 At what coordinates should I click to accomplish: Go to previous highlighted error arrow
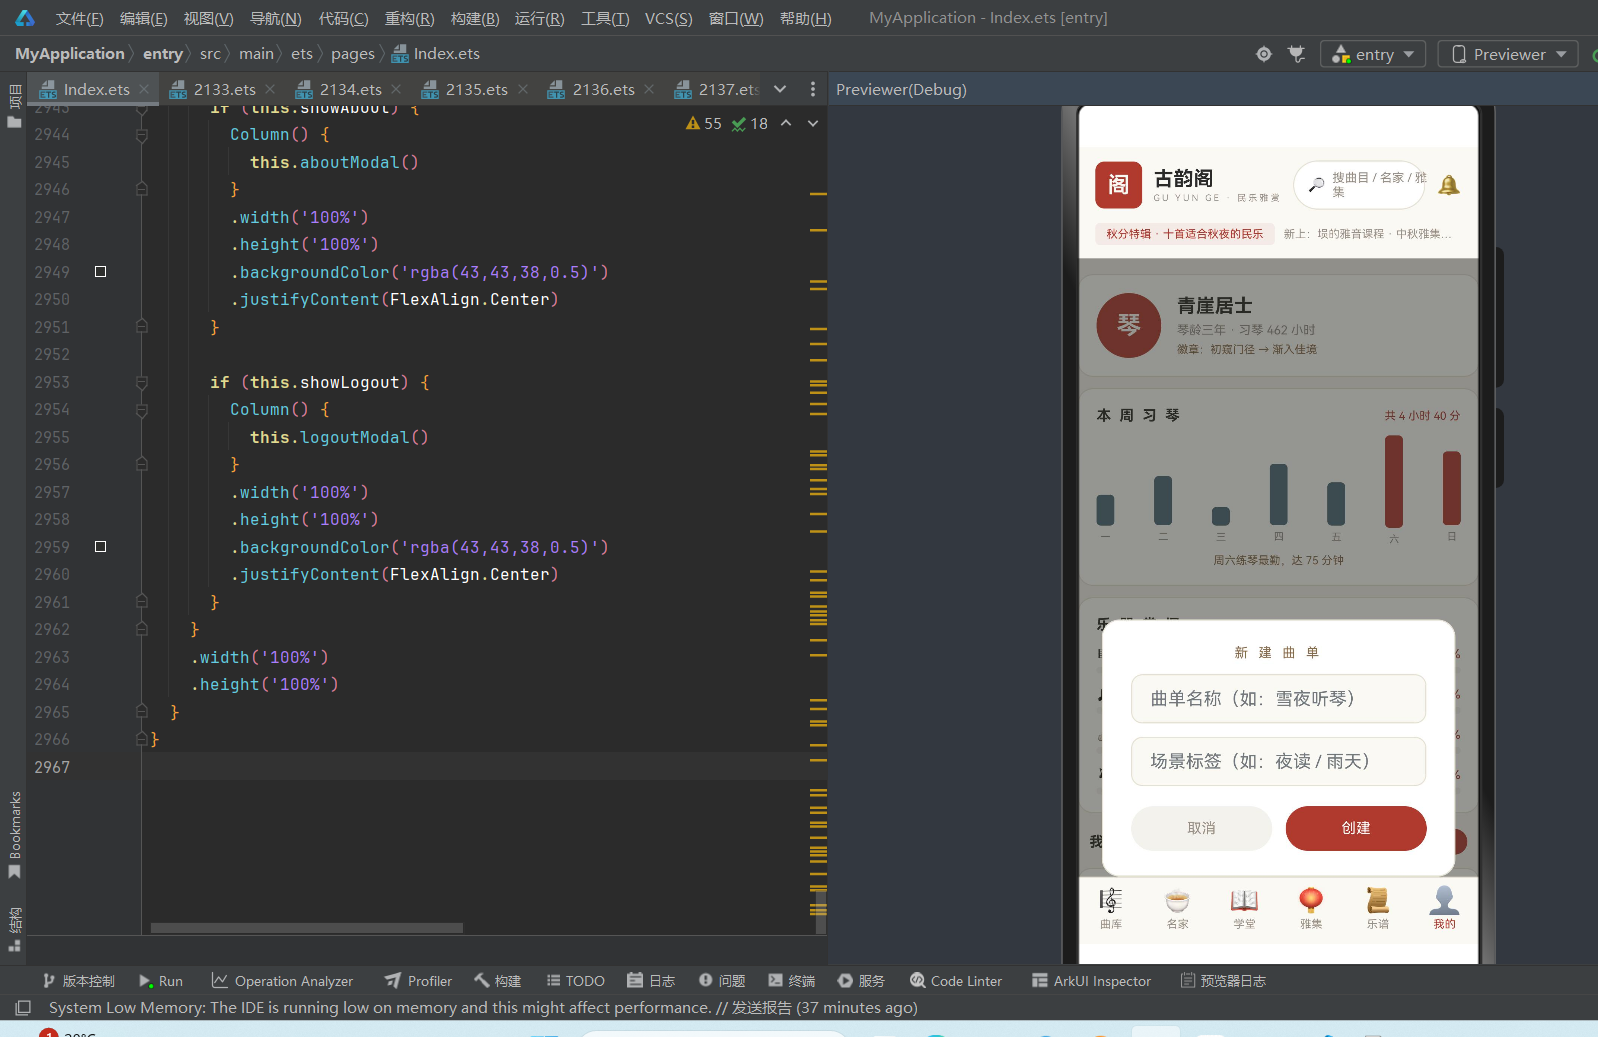[786, 123]
